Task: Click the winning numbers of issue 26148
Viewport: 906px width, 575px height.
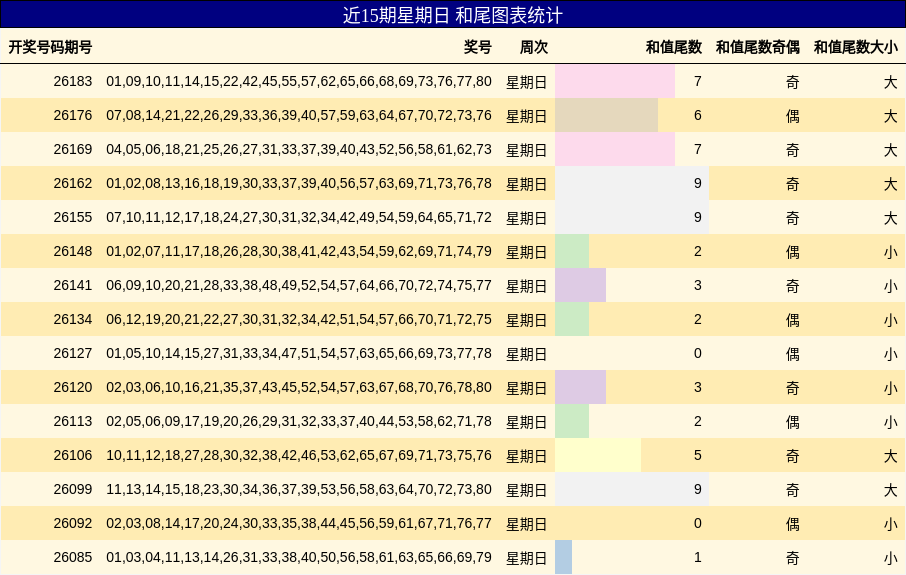Action: (299, 252)
